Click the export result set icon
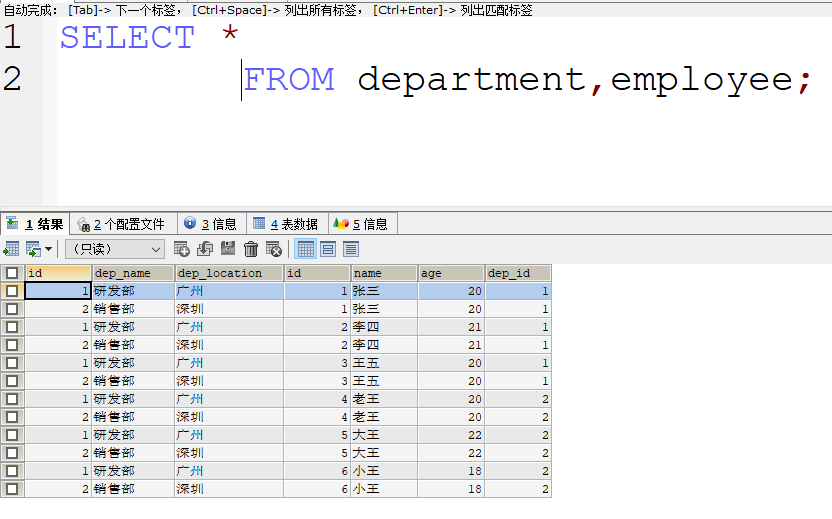The height and width of the screenshot is (519, 832). pos(11,249)
